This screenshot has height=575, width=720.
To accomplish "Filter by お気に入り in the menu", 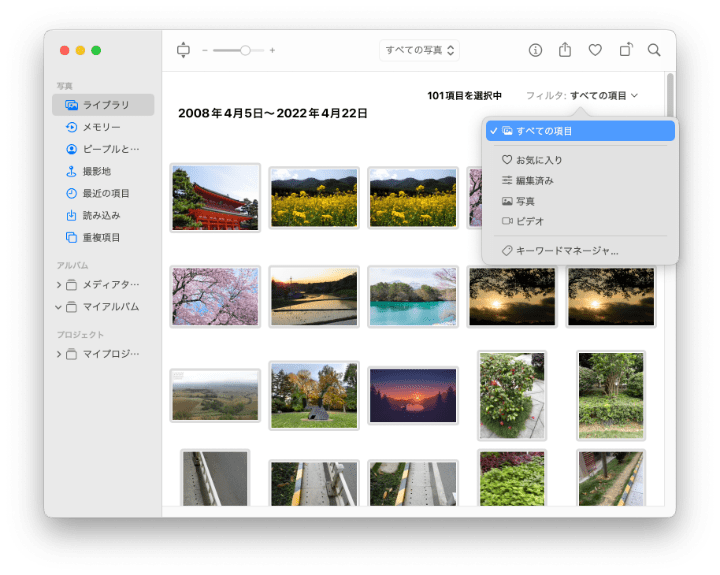I will [538, 160].
